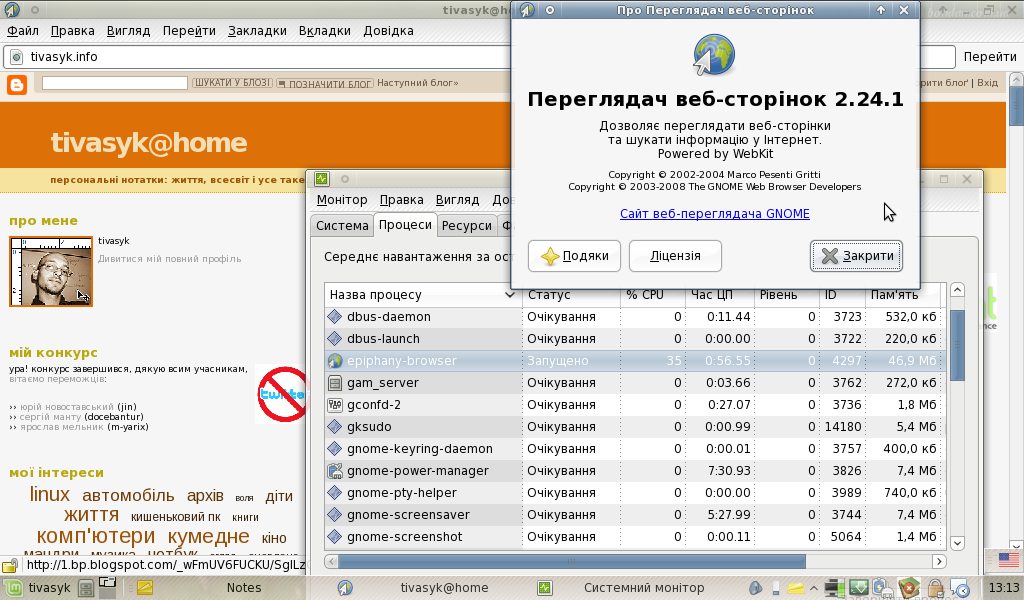The height and width of the screenshot is (600, 1024).
Task: Click the process list horizontal scrollbar thumb
Action: [x=571, y=561]
